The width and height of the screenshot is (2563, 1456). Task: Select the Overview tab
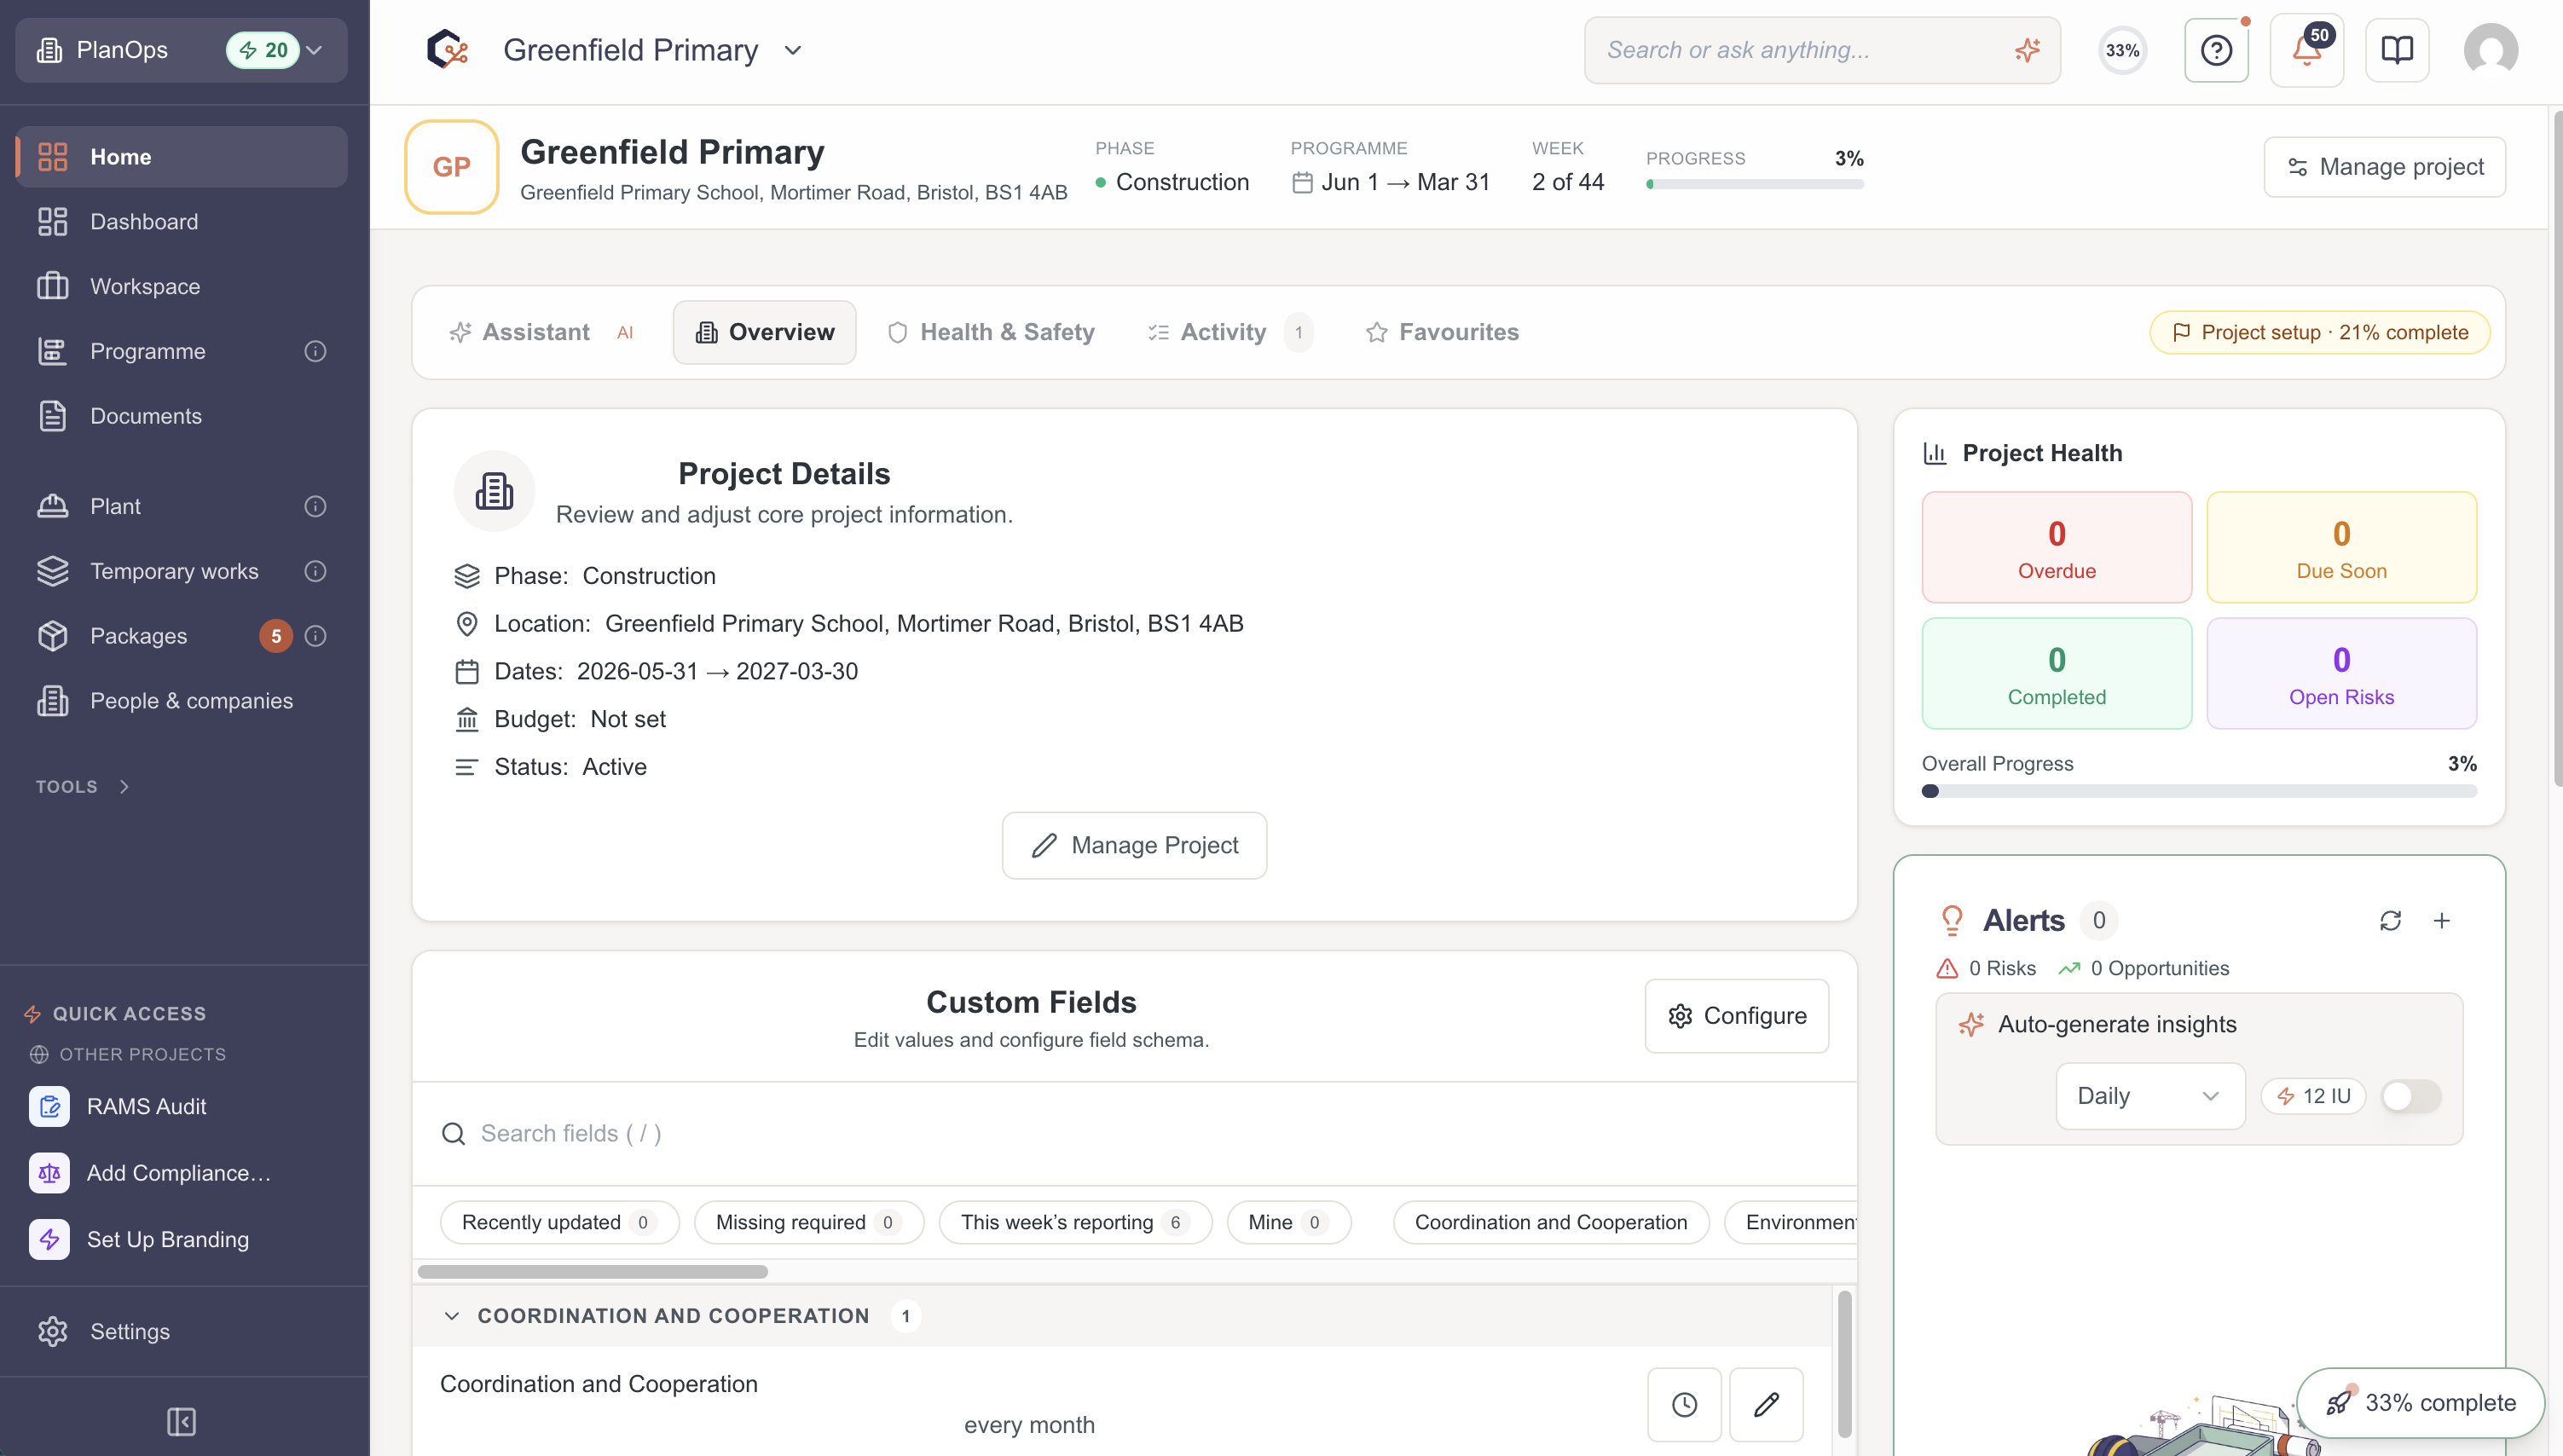pos(764,332)
